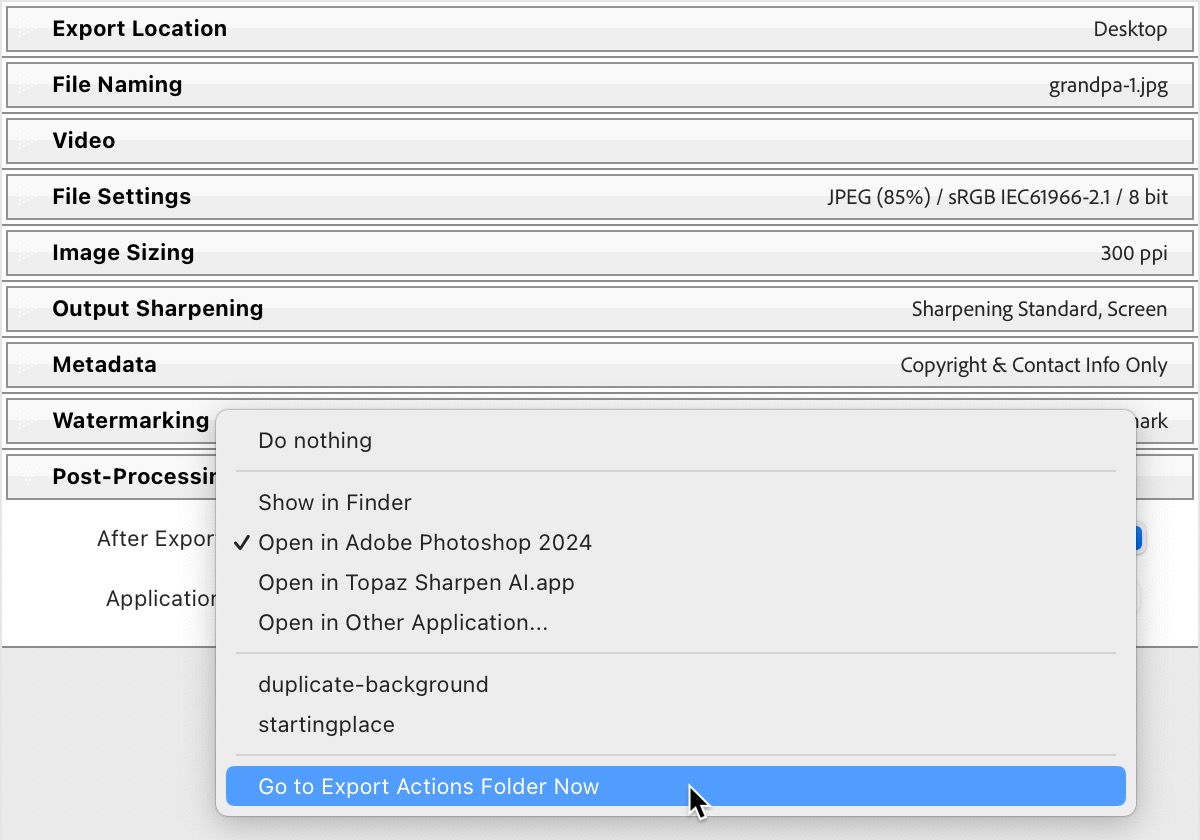The width and height of the screenshot is (1200, 840).
Task: Expand the Output Sharpening panel
Action: pyautogui.click(x=157, y=308)
